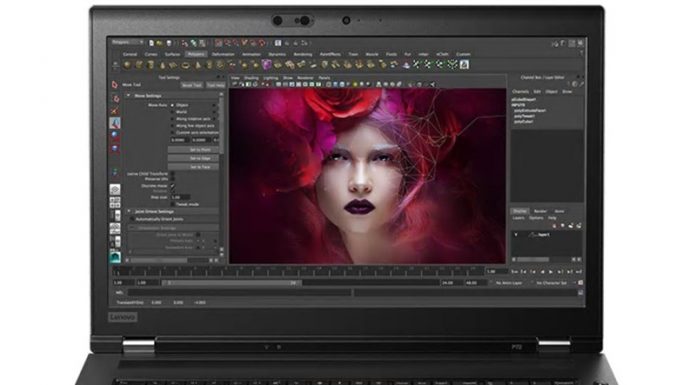Select the Object move axis radio button
Screen dimensions: 696x385
pyautogui.click(x=173, y=105)
